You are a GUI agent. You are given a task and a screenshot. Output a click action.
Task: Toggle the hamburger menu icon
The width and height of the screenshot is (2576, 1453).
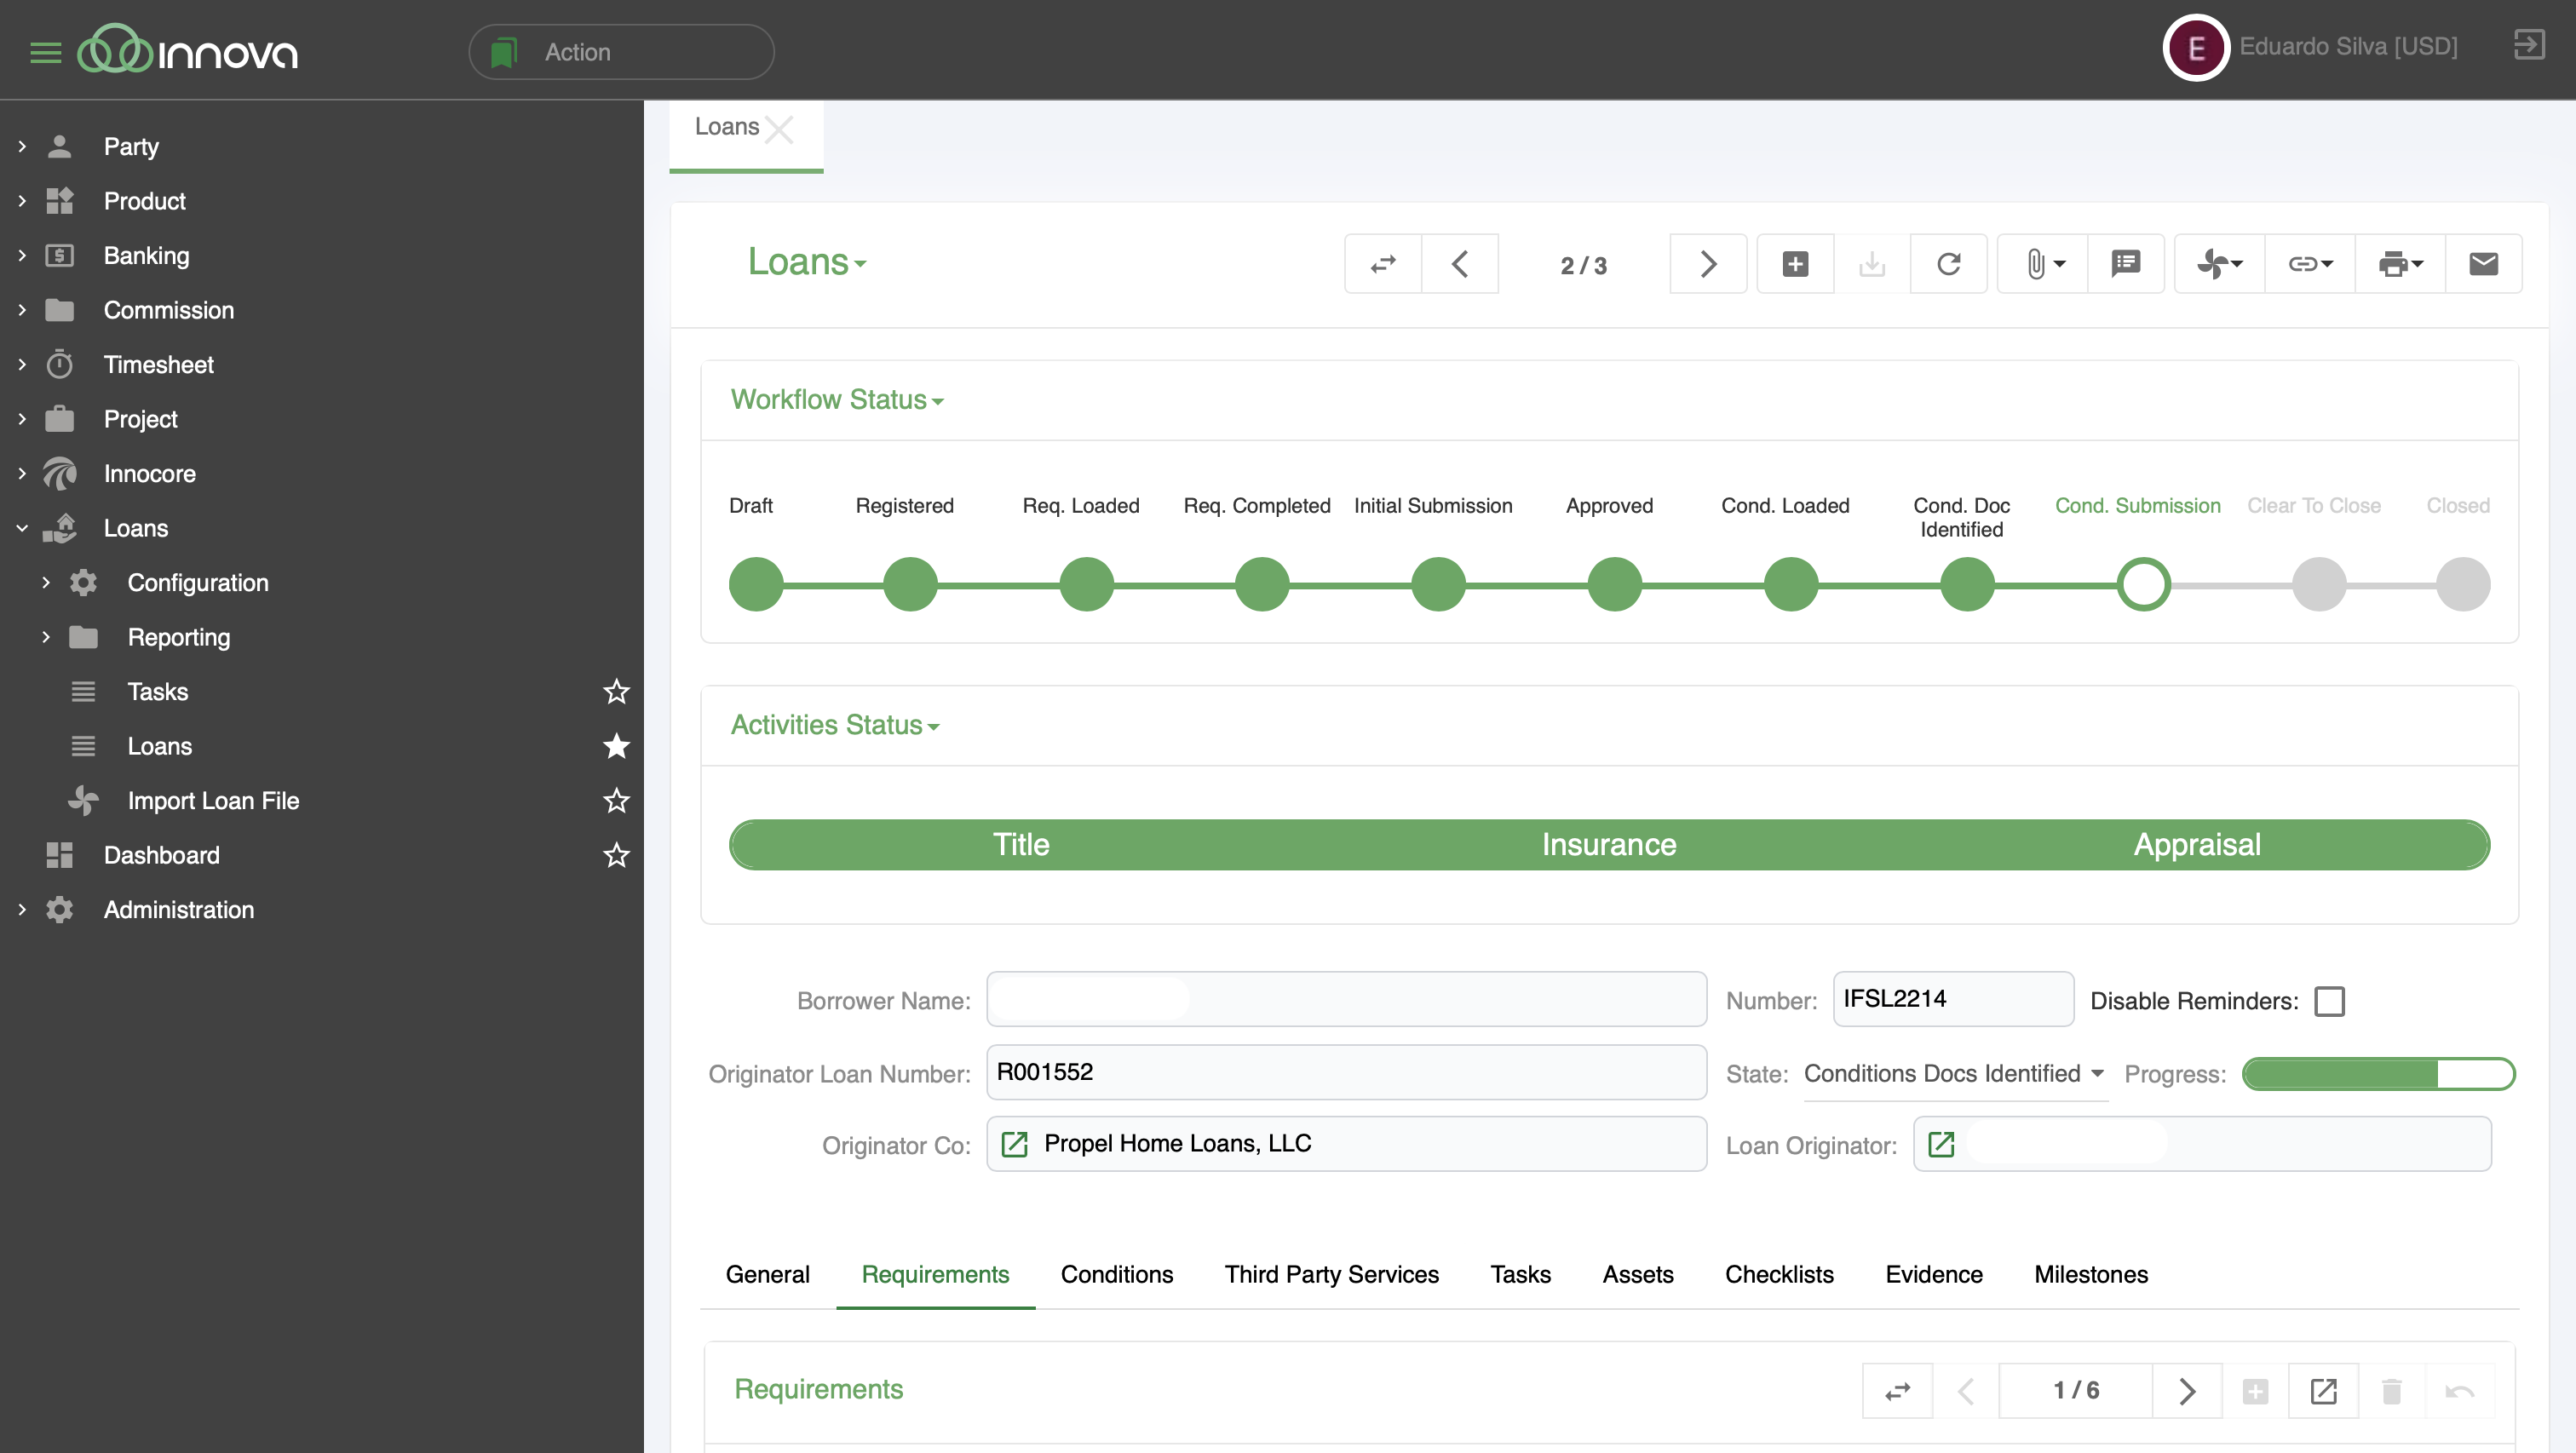[x=45, y=52]
